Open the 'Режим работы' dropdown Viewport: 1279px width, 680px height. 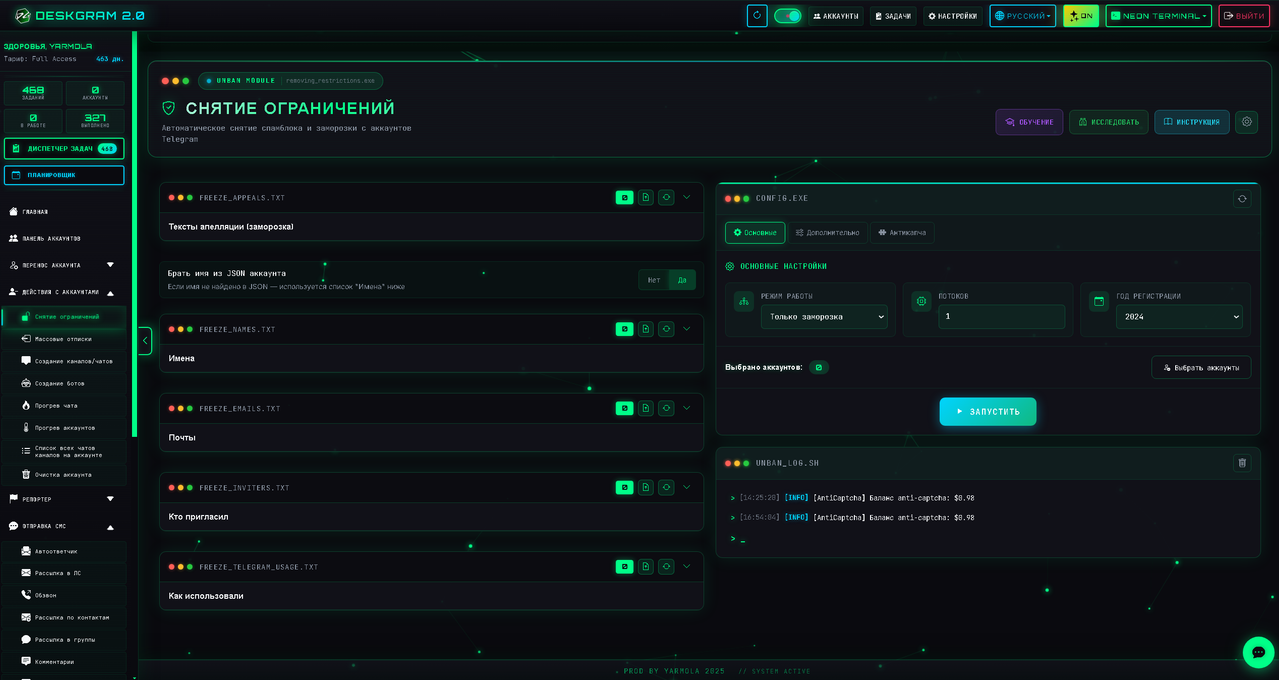[x=824, y=317]
